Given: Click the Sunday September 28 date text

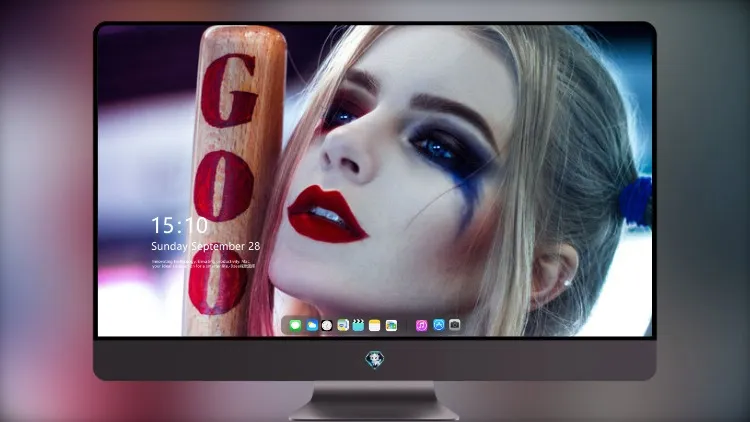Looking at the screenshot, I should click(x=206, y=246).
